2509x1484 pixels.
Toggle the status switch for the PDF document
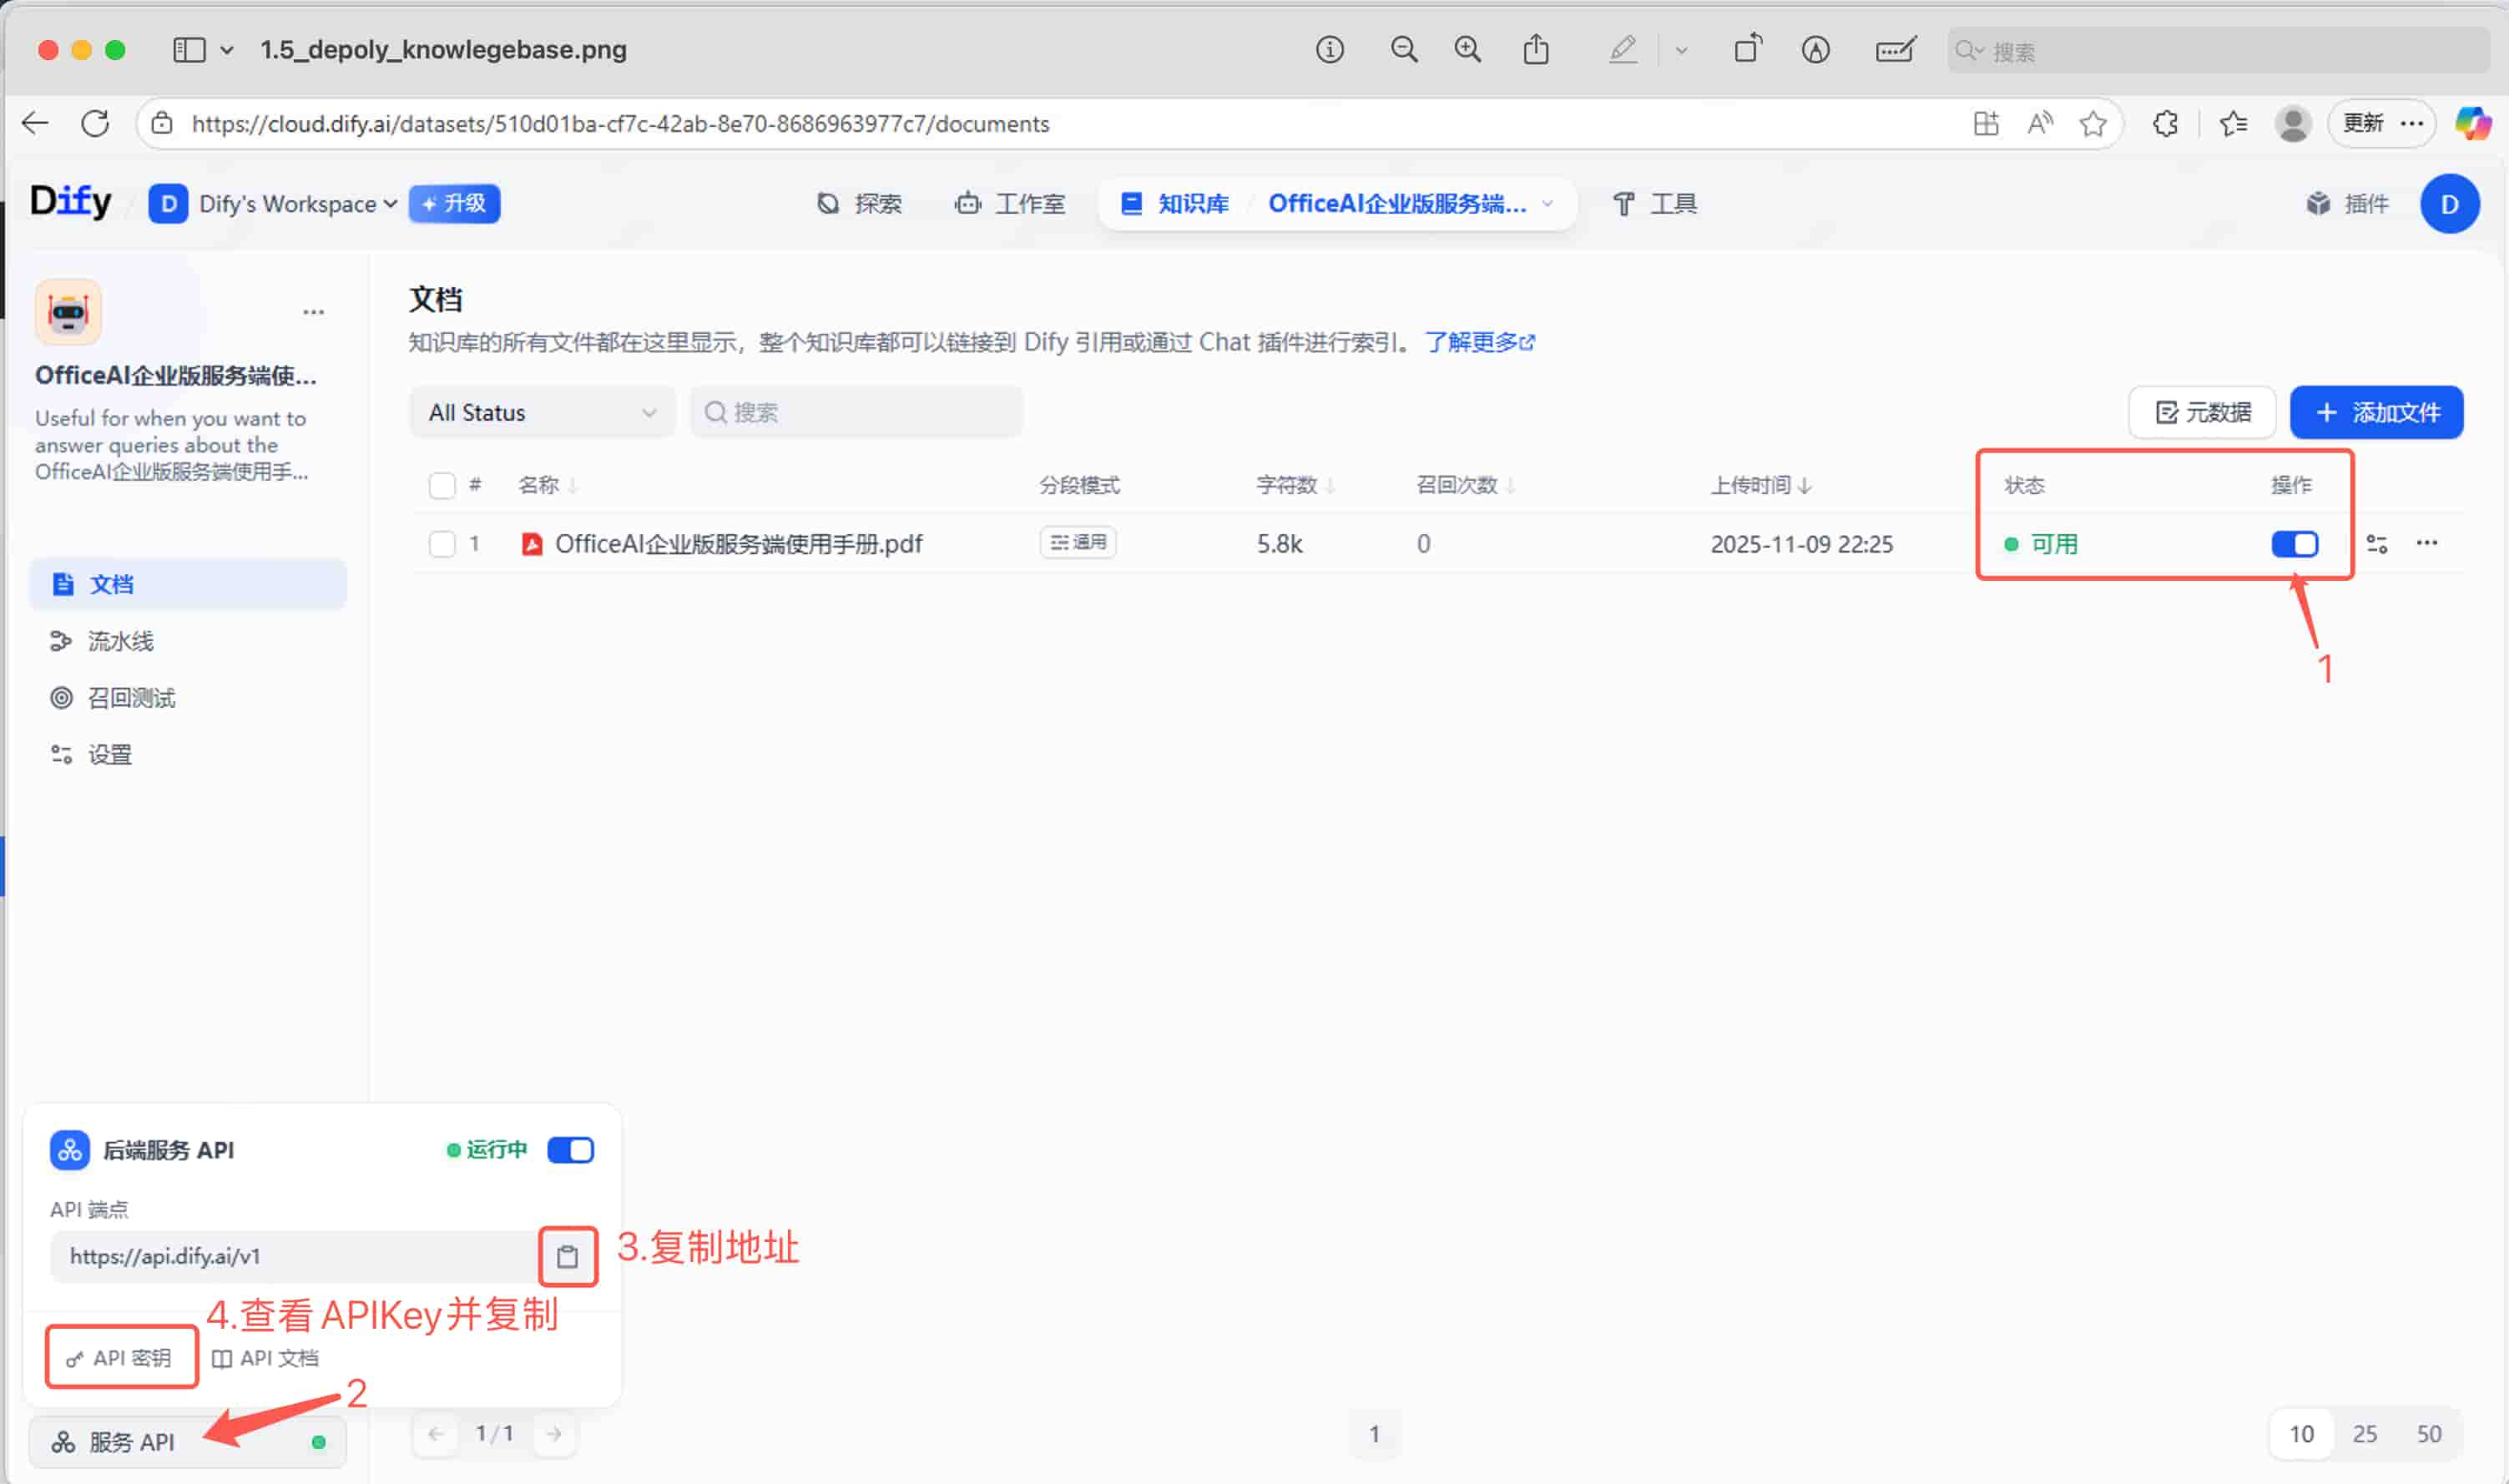click(x=2294, y=544)
